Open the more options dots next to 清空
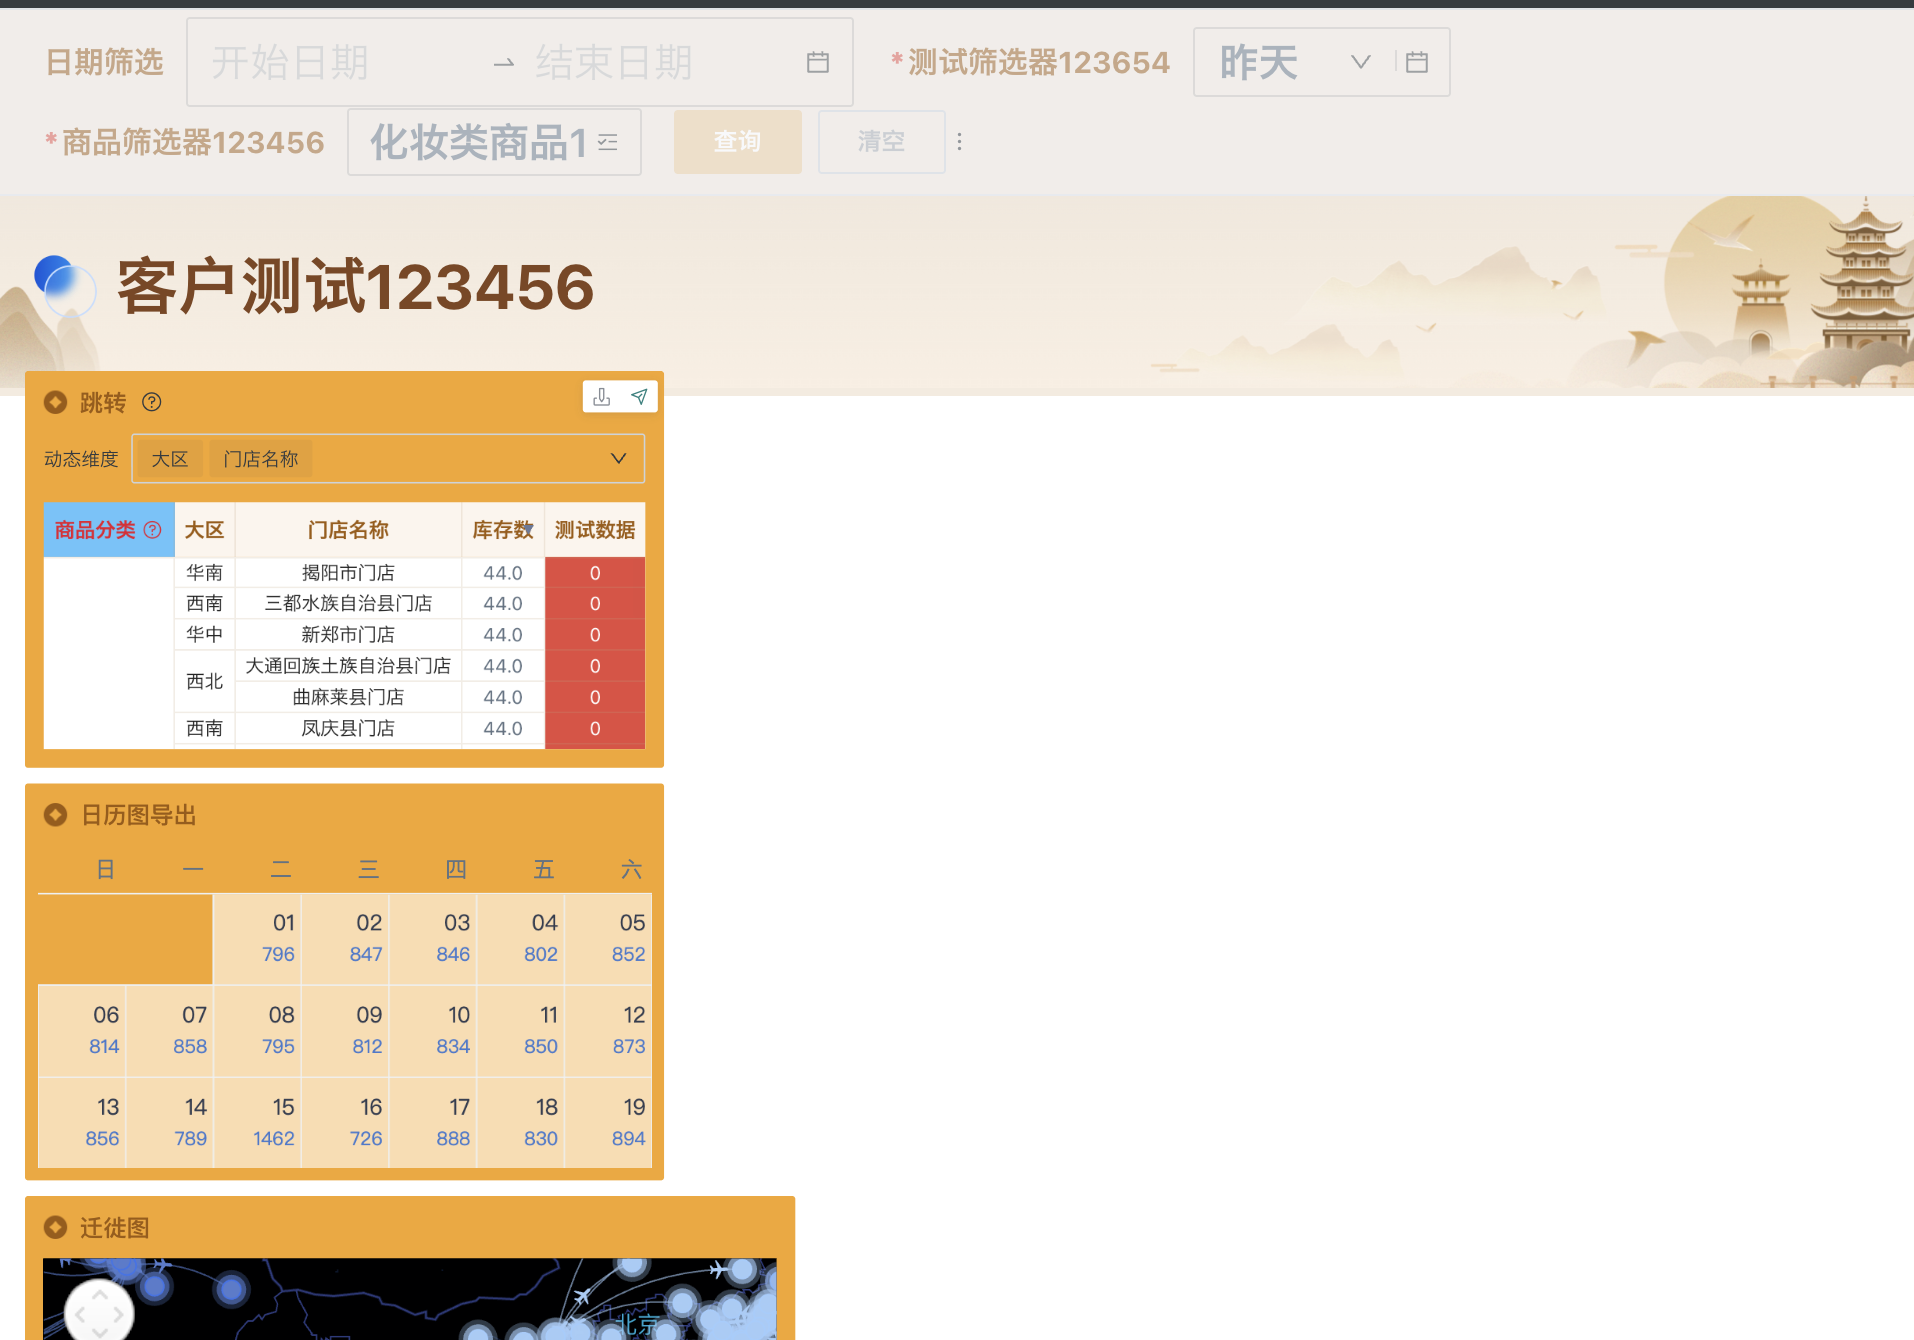Image resolution: width=1914 pixels, height=1340 pixels. pyautogui.click(x=959, y=142)
